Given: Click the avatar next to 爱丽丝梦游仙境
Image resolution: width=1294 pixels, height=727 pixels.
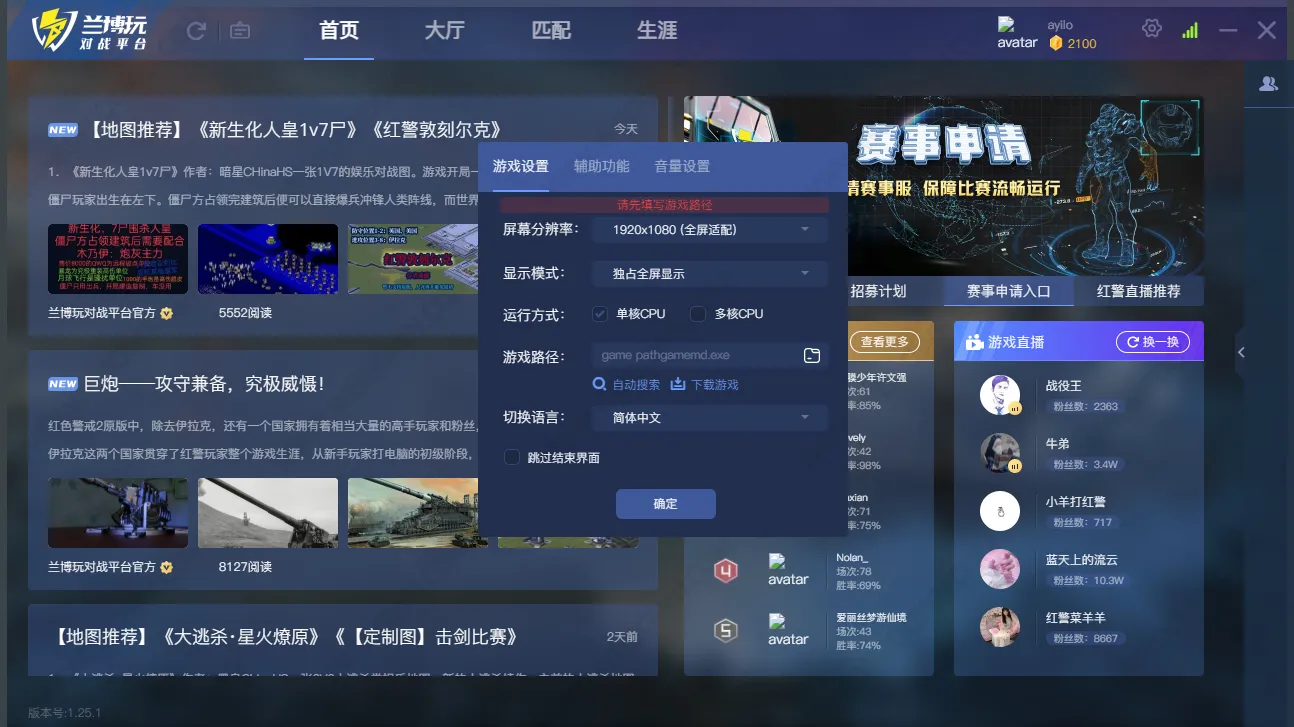Looking at the screenshot, I should tap(788, 631).
